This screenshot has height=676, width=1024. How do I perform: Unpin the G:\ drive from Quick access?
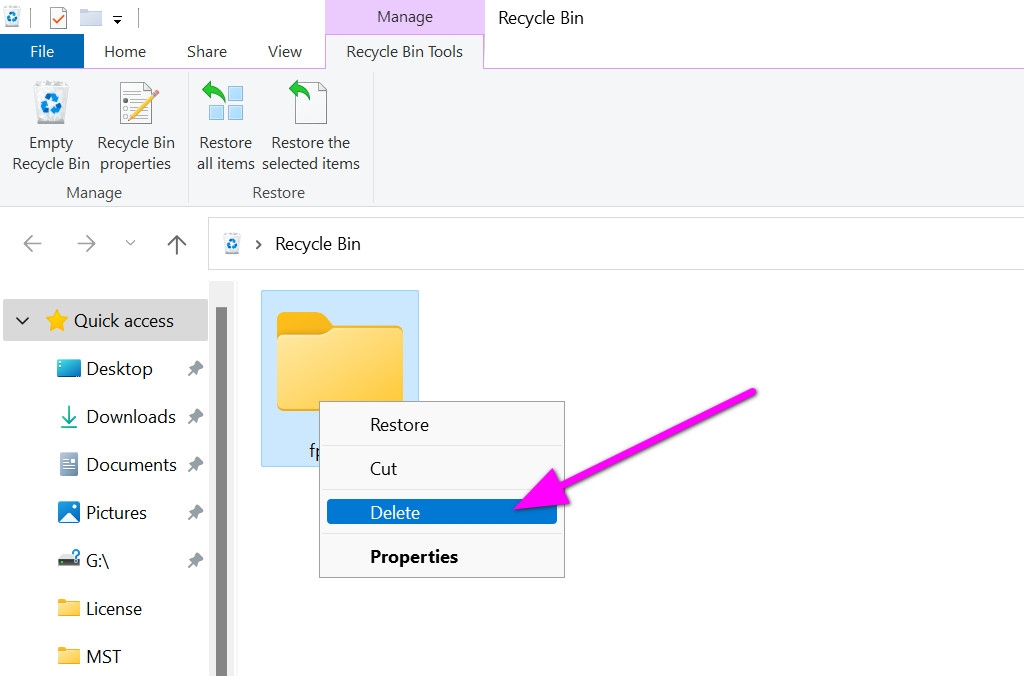tap(196, 561)
